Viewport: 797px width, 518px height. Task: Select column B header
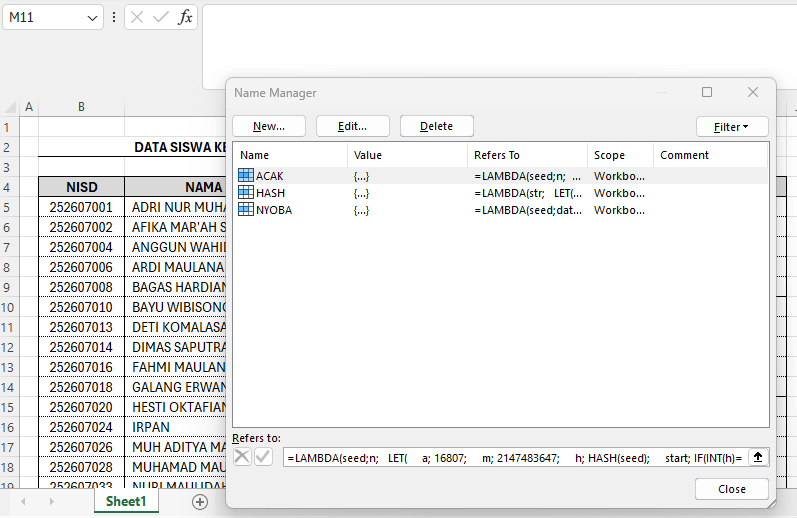[x=81, y=107]
